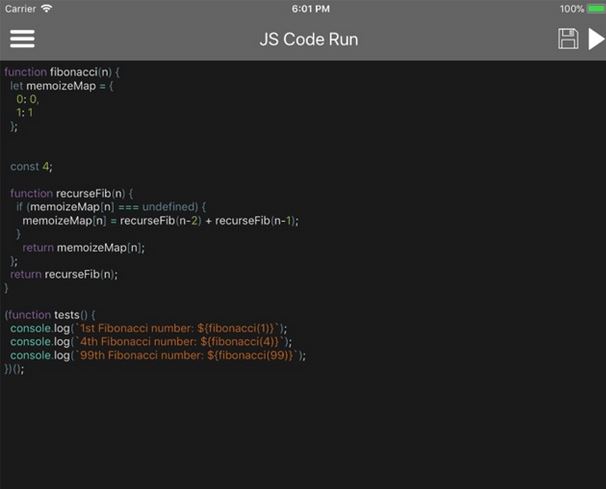Click 'recurseFib(n-1)' in the assignment line
Viewport: 606px width, 489px height.
tap(255, 221)
